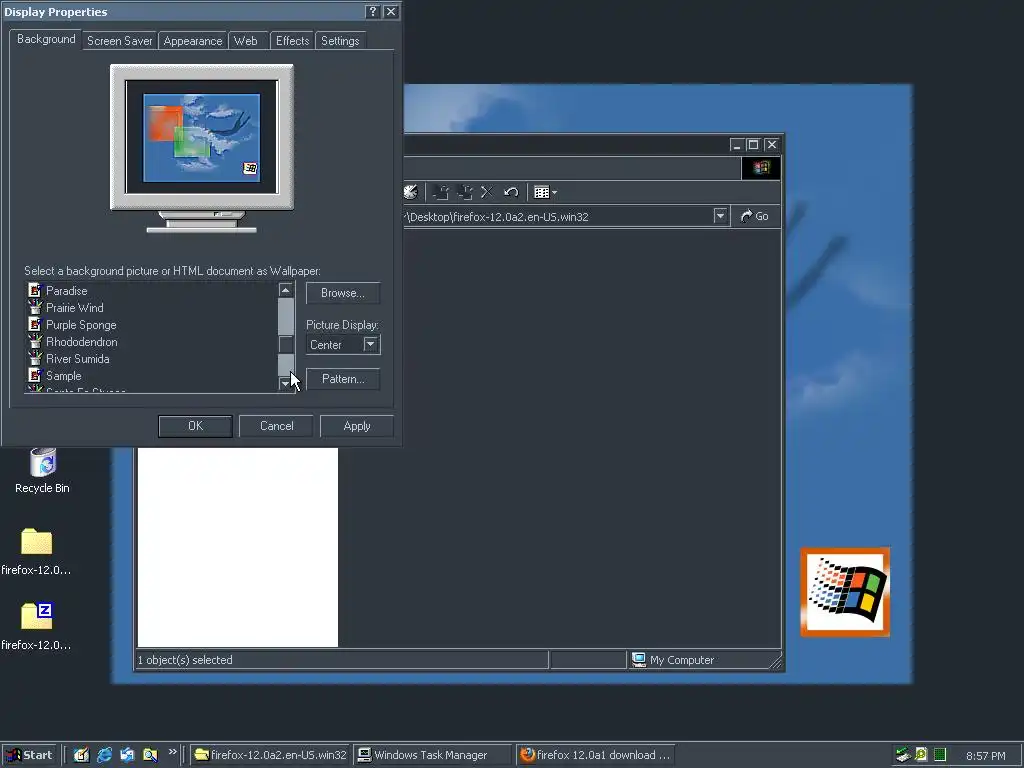Click the 8:57 PM taskbar clock
The image size is (1024, 768).
[x=985, y=756]
